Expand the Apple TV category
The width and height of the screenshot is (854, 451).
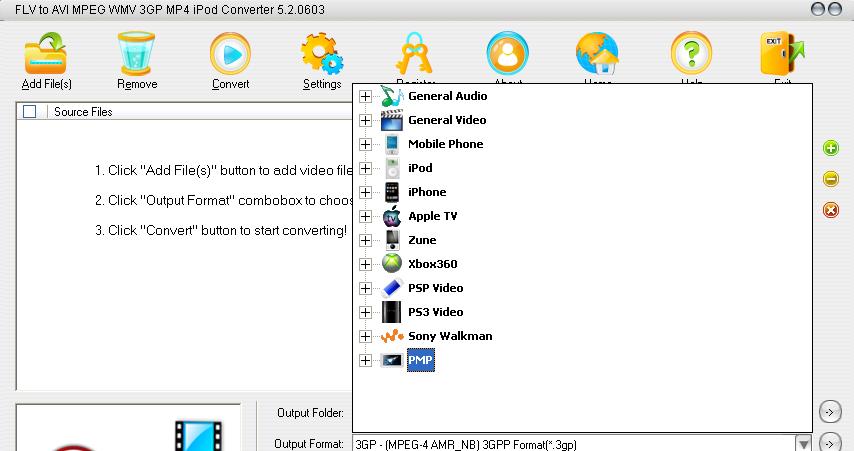(x=365, y=216)
